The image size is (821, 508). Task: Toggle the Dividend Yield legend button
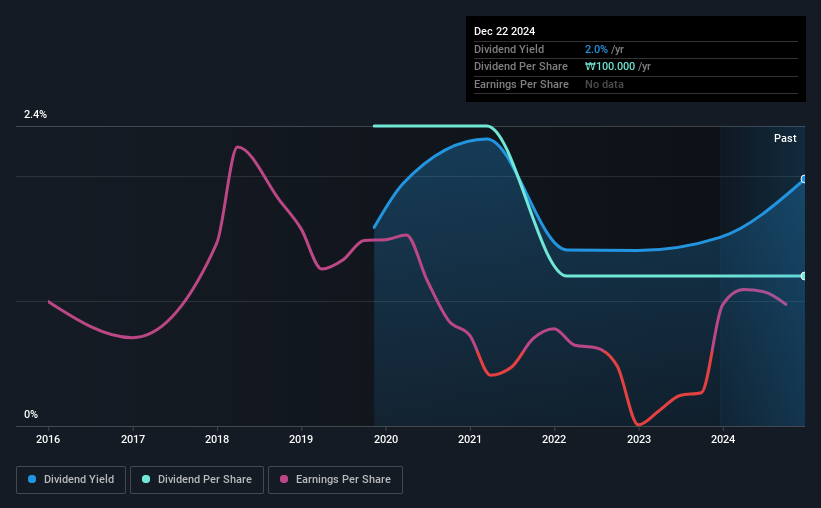(71, 480)
